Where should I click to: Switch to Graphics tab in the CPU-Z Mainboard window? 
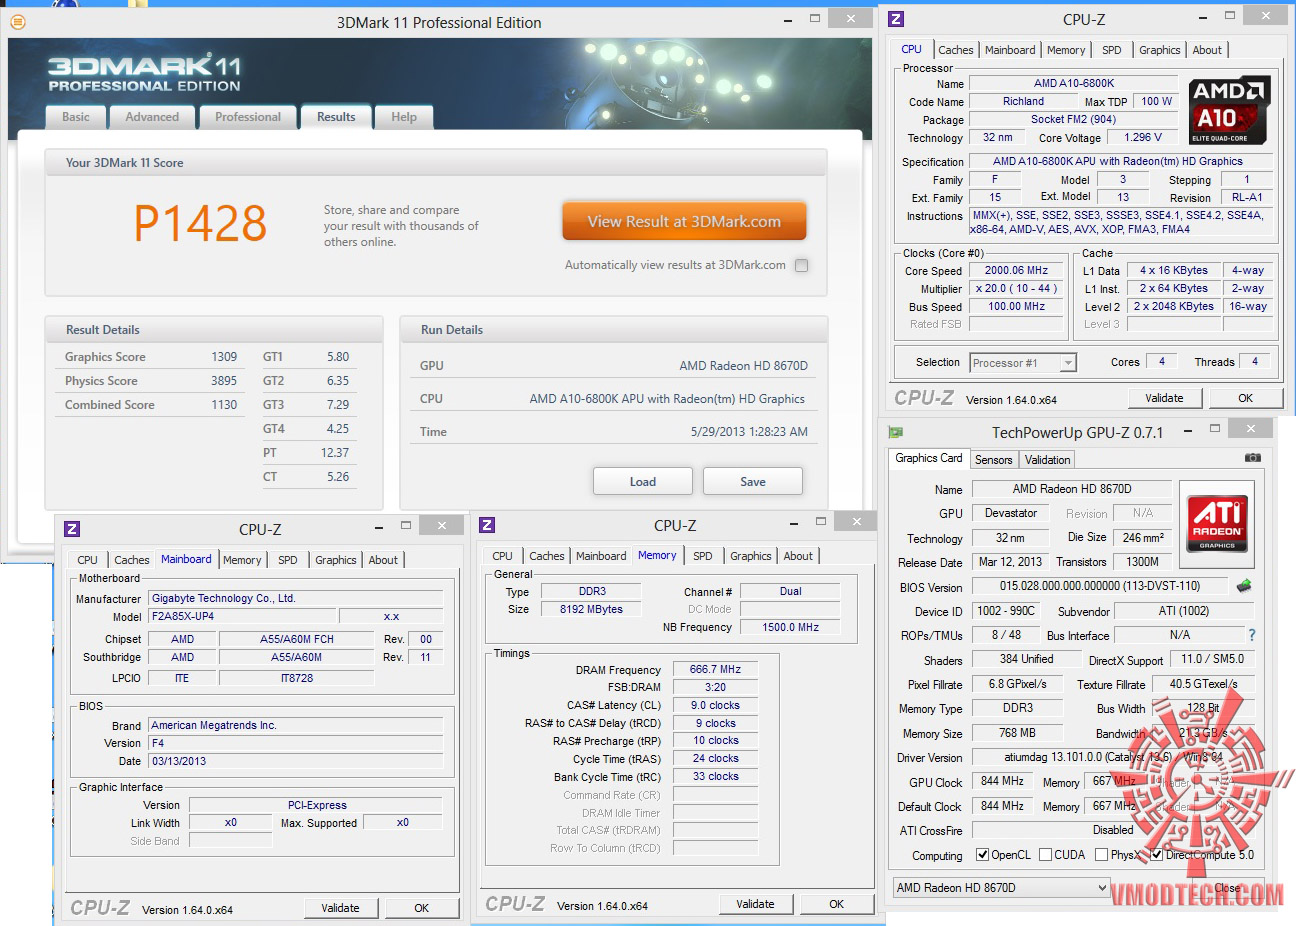coord(335,560)
